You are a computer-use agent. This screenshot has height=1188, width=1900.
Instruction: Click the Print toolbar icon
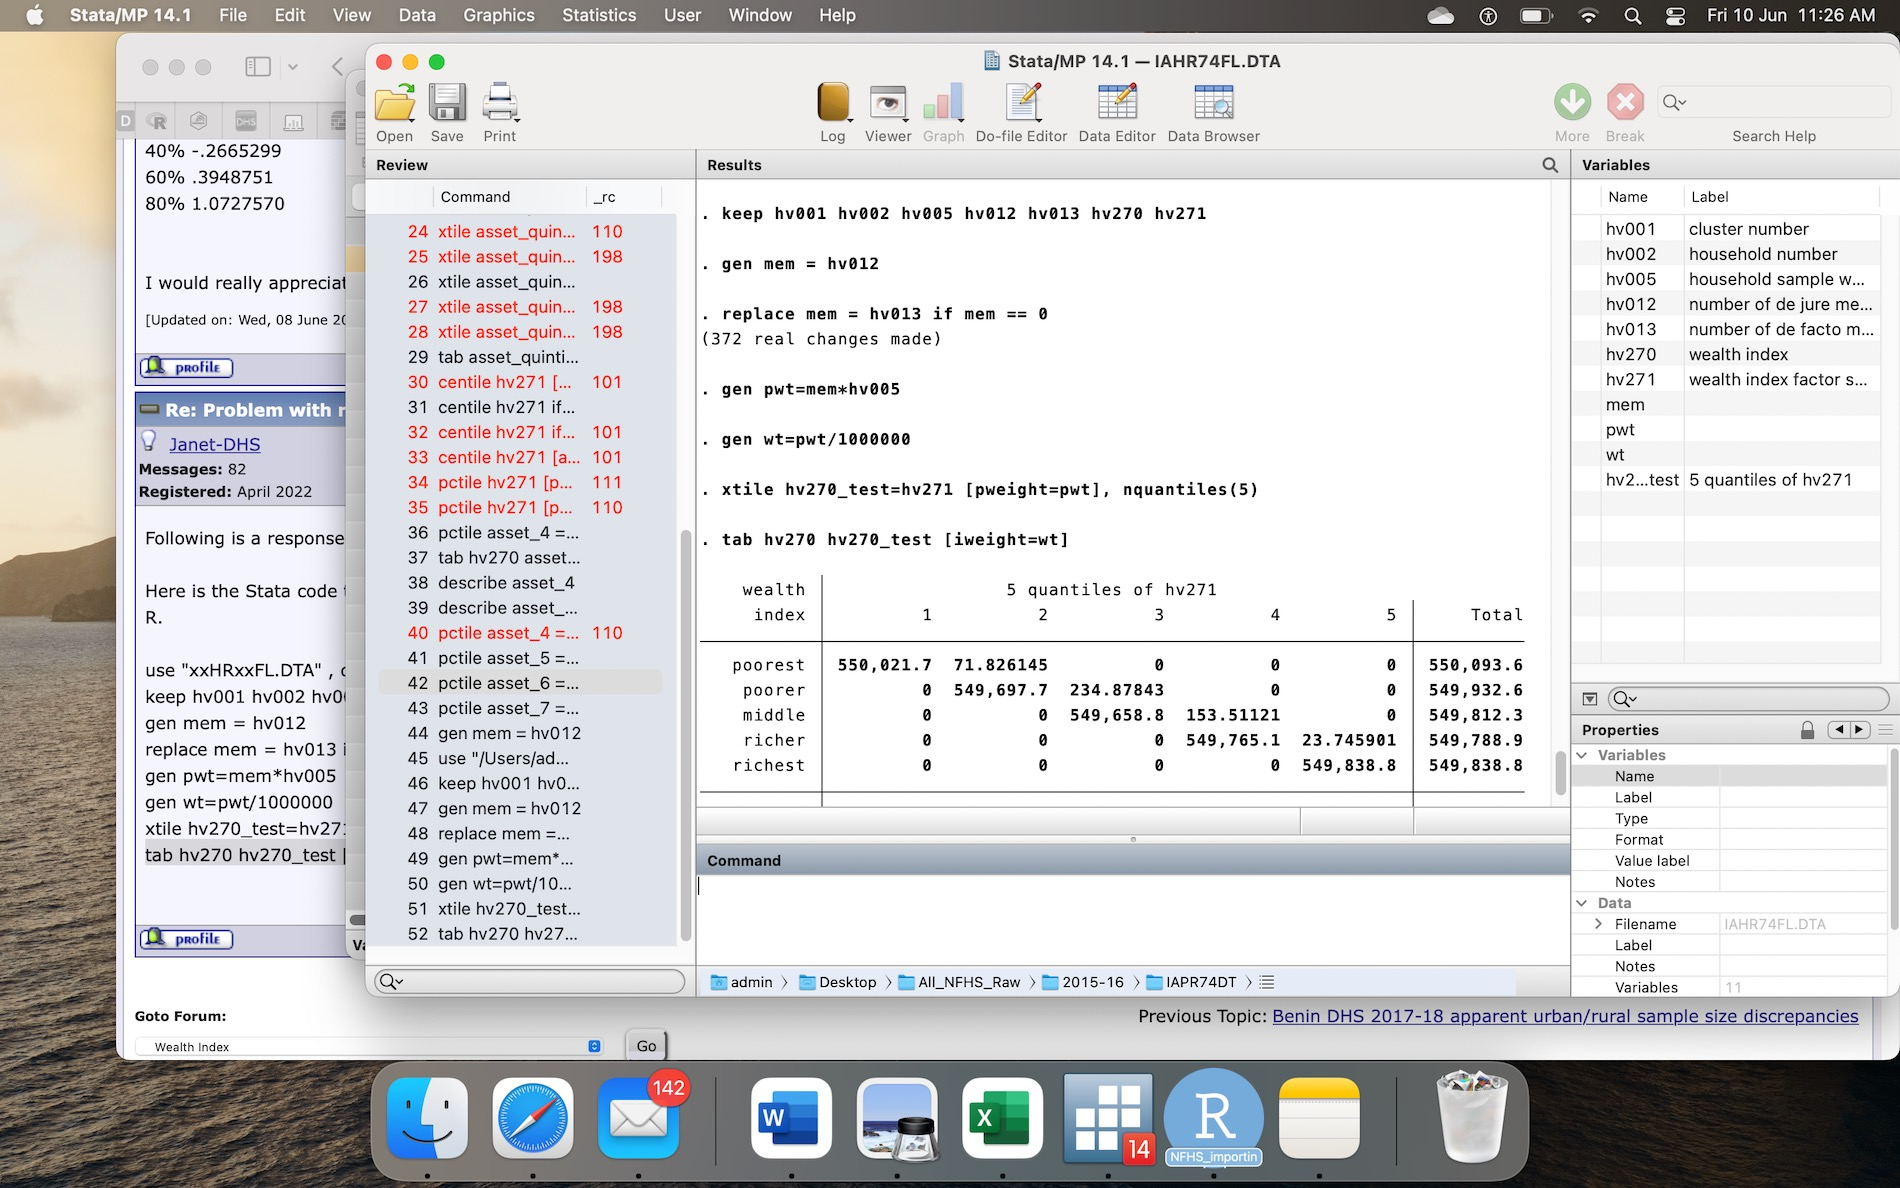500,103
